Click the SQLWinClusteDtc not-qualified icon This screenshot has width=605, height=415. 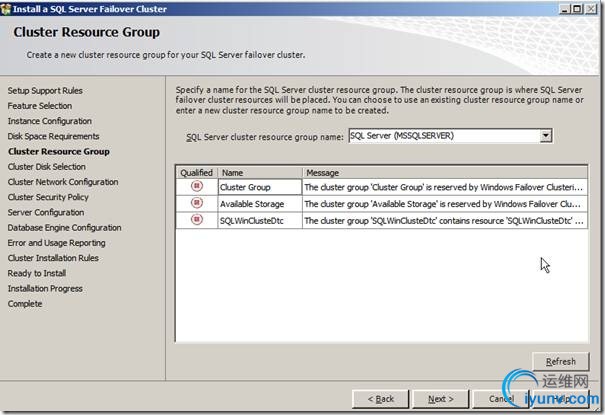[197, 220]
